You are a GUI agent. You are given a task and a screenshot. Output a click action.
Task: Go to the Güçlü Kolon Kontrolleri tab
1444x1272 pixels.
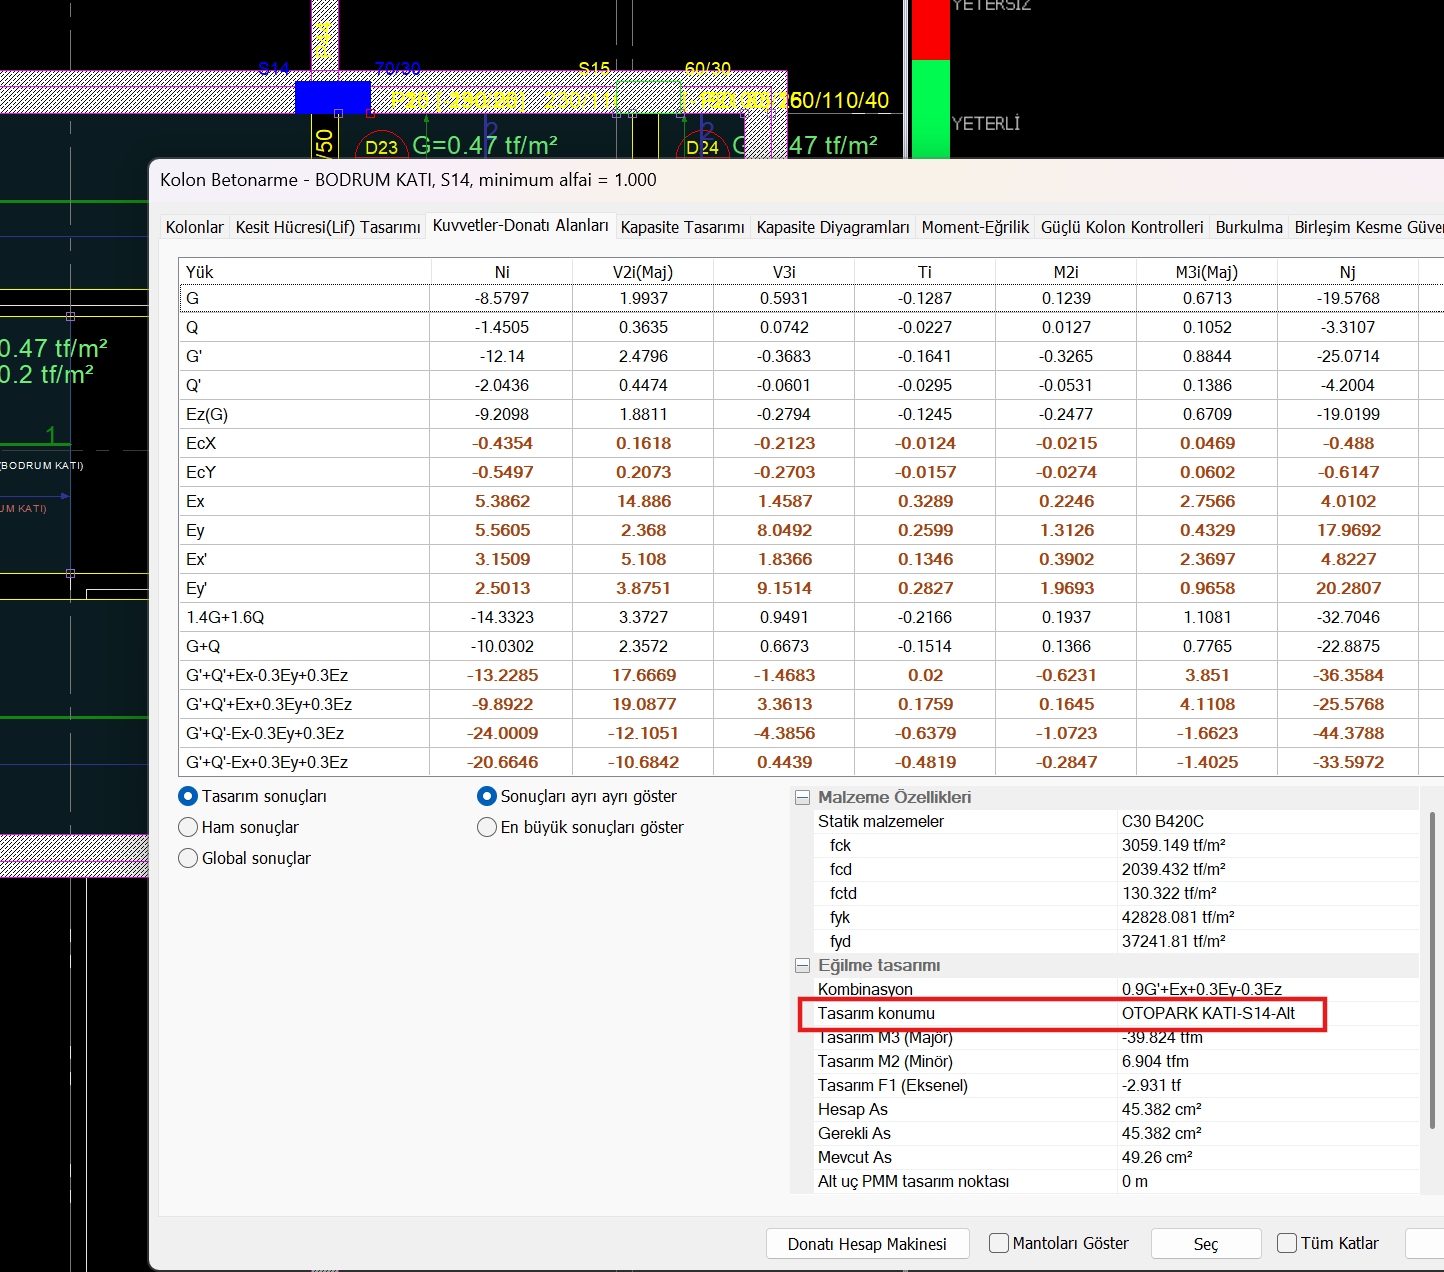1122,227
